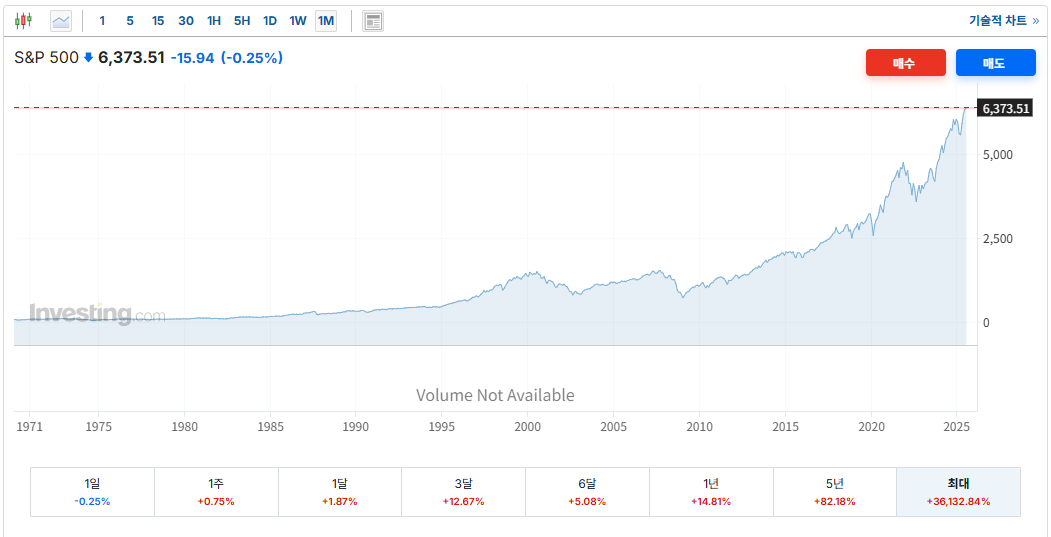The width and height of the screenshot is (1051, 537).
Task: Select the 1D interval
Action: tap(269, 21)
